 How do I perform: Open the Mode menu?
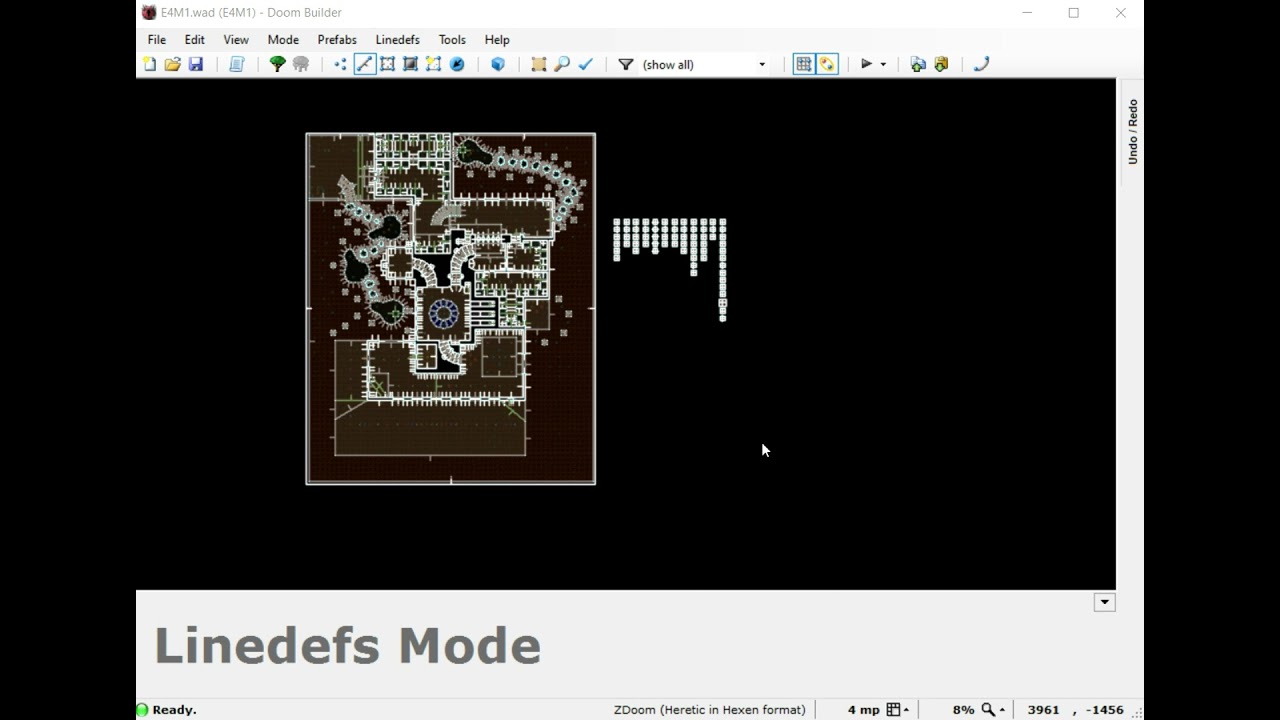pyautogui.click(x=283, y=39)
